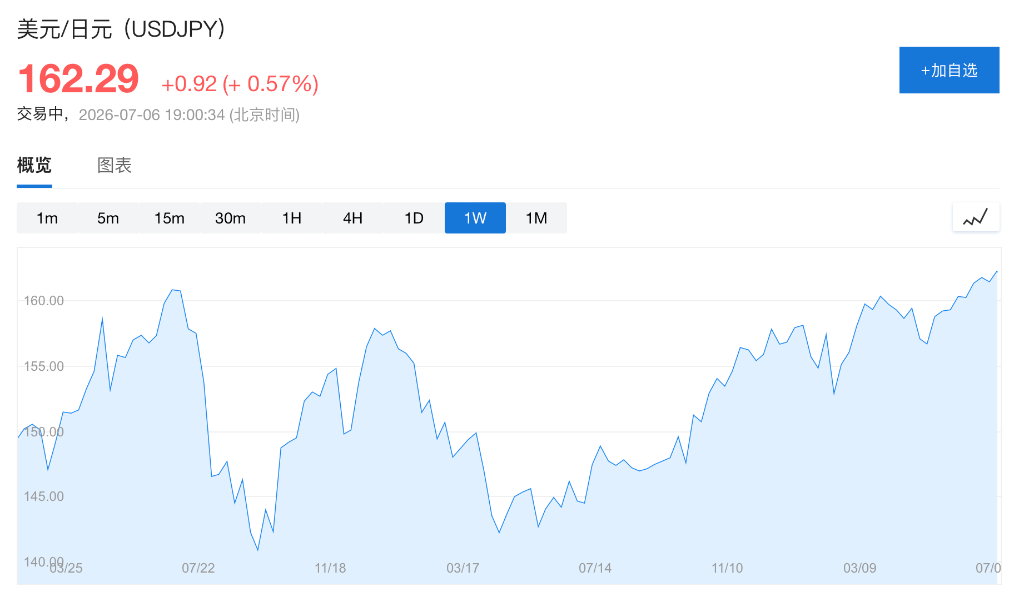Select the 概览 tab
The width and height of the screenshot is (1024, 602).
pyautogui.click(x=34, y=165)
